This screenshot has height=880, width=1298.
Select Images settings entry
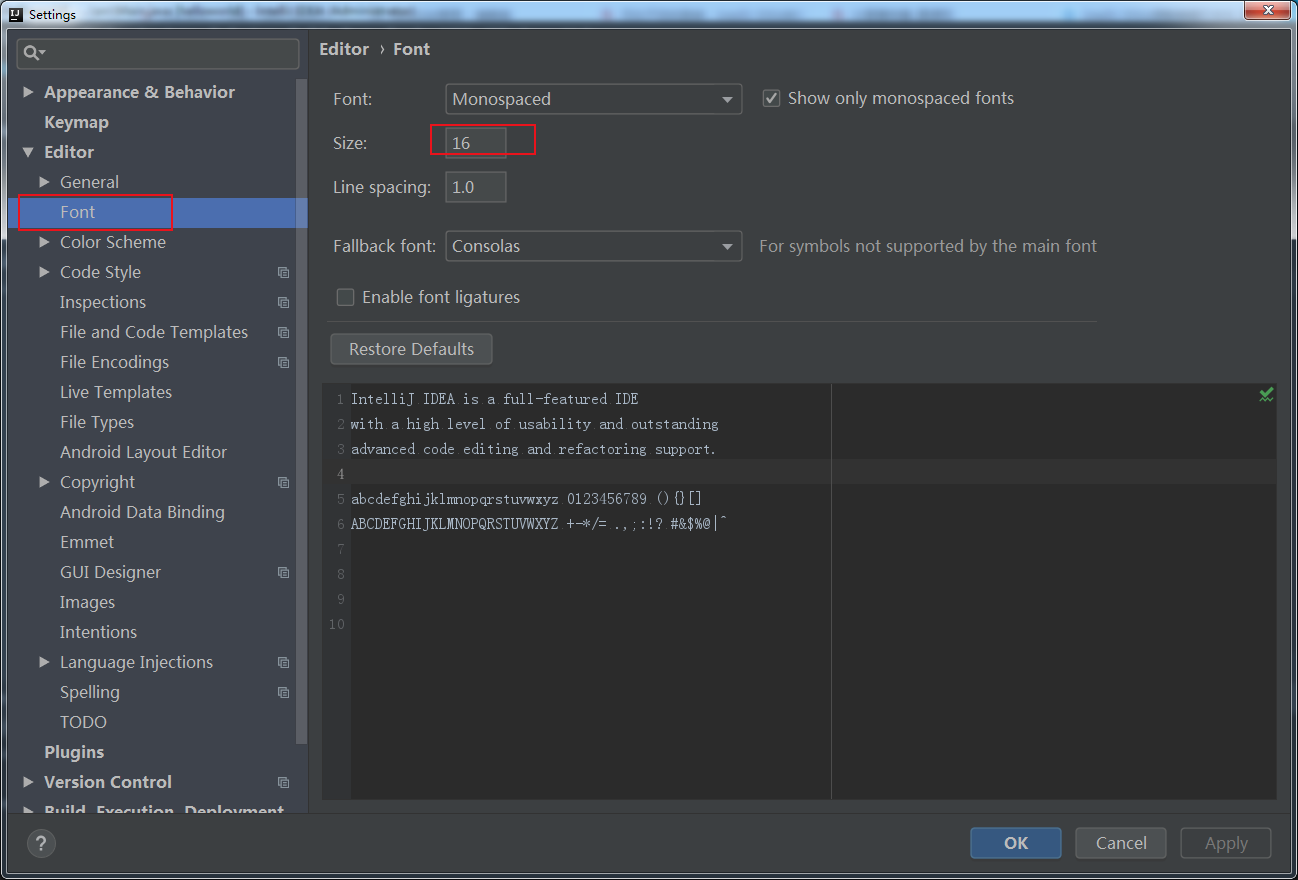pos(87,602)
